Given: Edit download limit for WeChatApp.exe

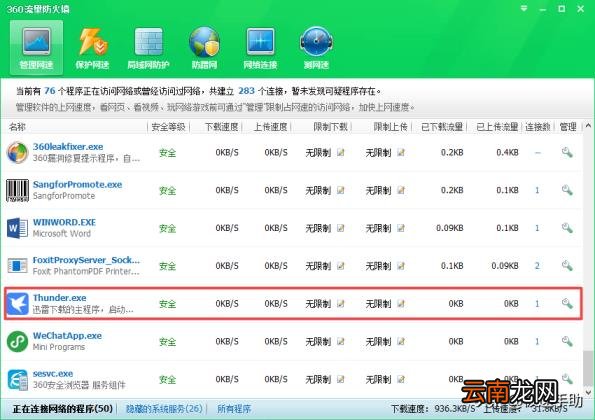Looking at the screenshot, I should coord(341,341).
